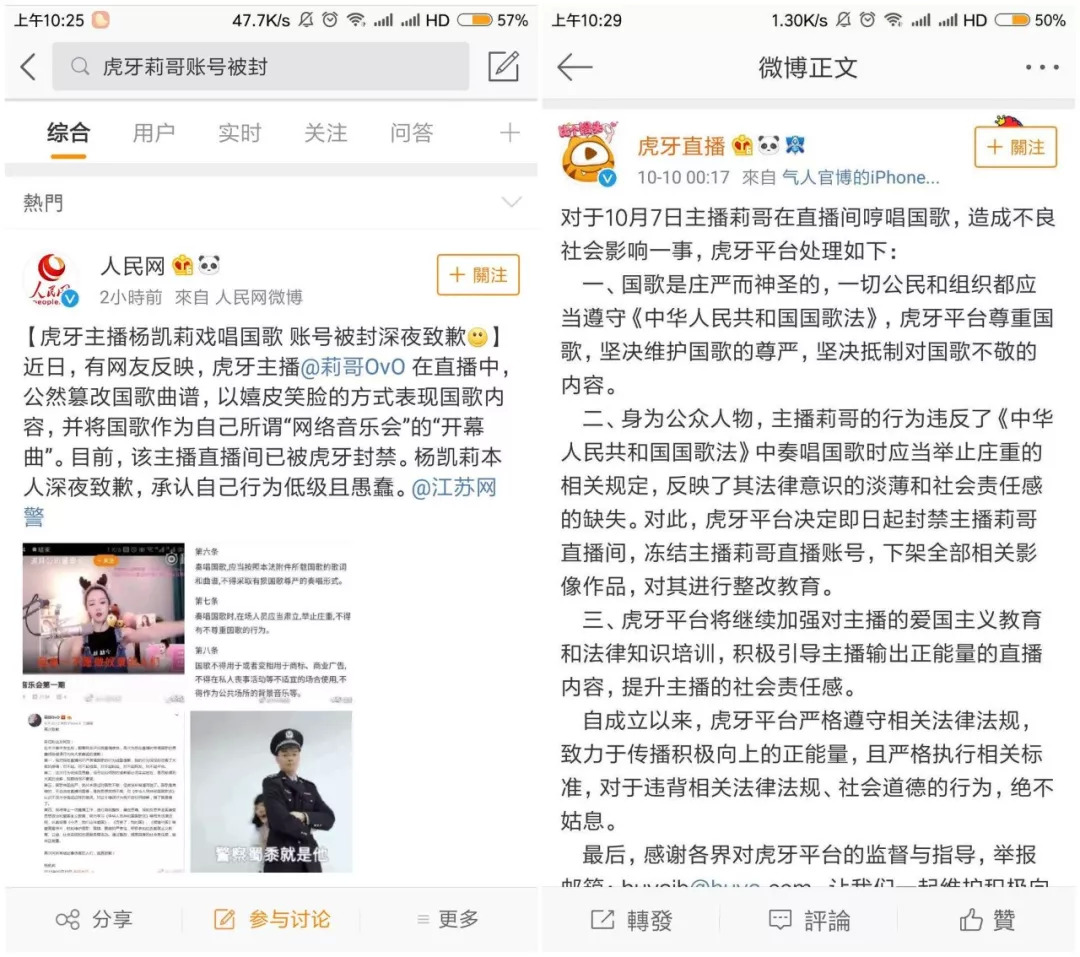This screenshot has width=1080, height=957.
Task: Open the 虎牙直播 account name
Action: click(x=681, y=145)
